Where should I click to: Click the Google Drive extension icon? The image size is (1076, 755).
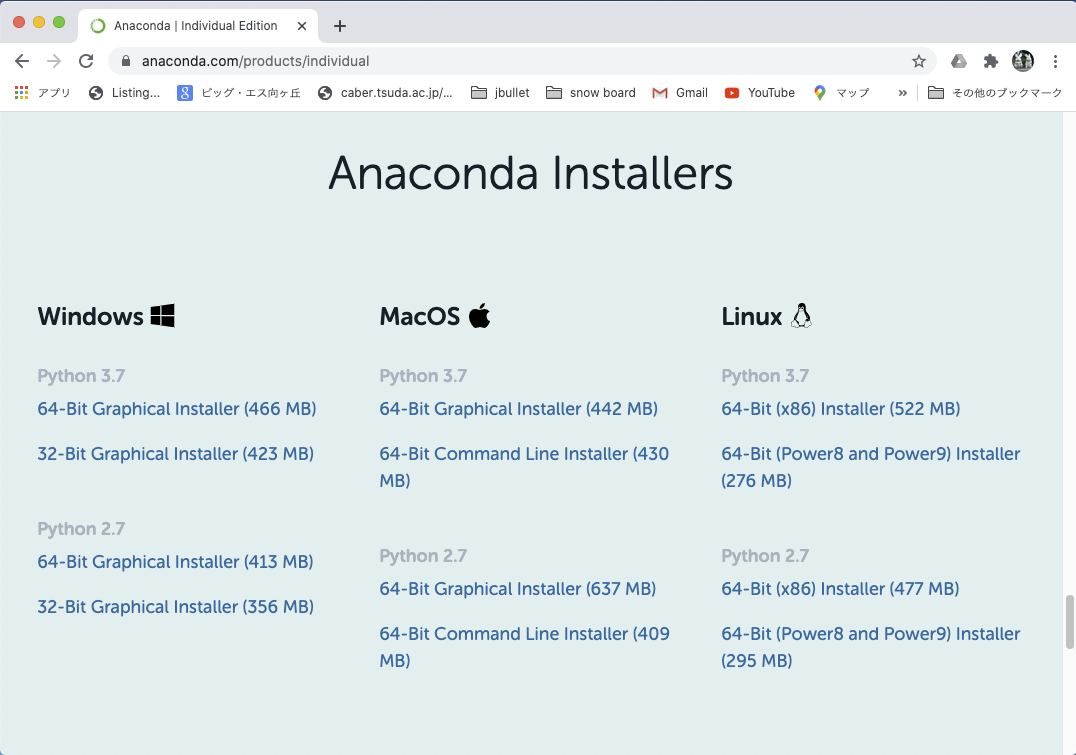(959, 61)
